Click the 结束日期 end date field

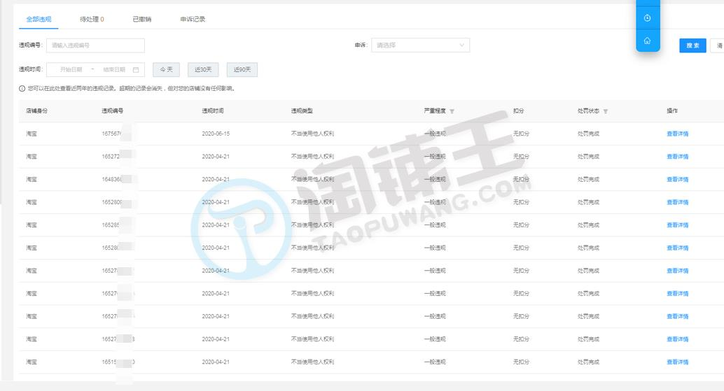[114, 70]
